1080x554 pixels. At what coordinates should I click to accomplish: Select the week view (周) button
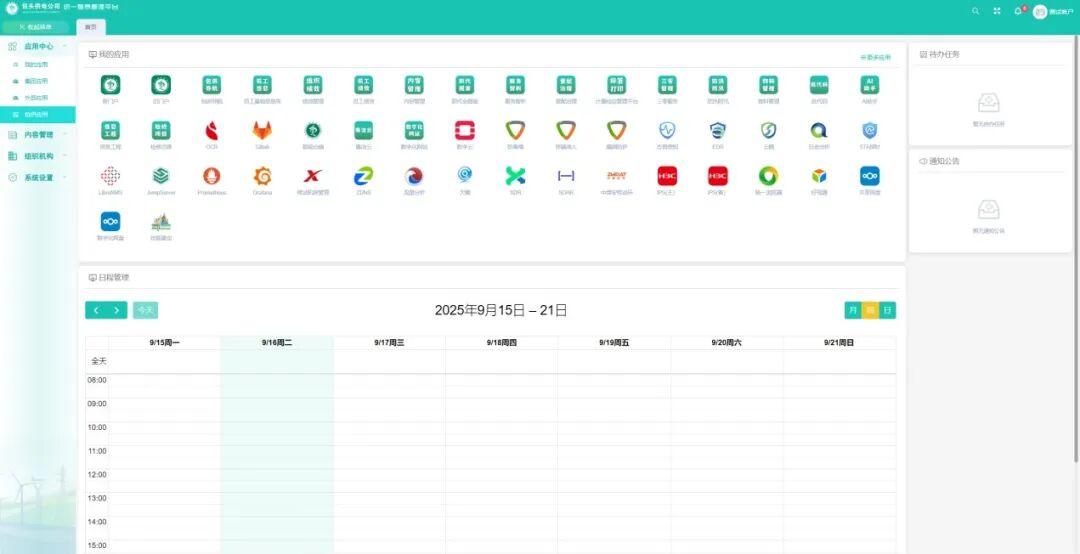[x=870, y=310]
